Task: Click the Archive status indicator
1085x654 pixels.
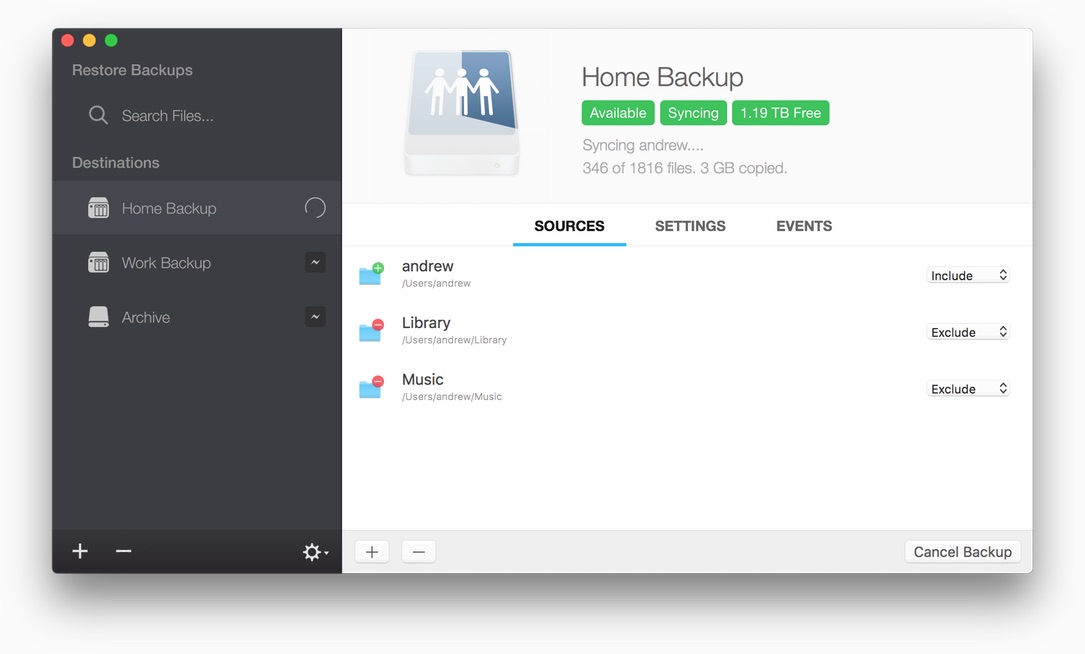Action: click(x=315, y=317)
